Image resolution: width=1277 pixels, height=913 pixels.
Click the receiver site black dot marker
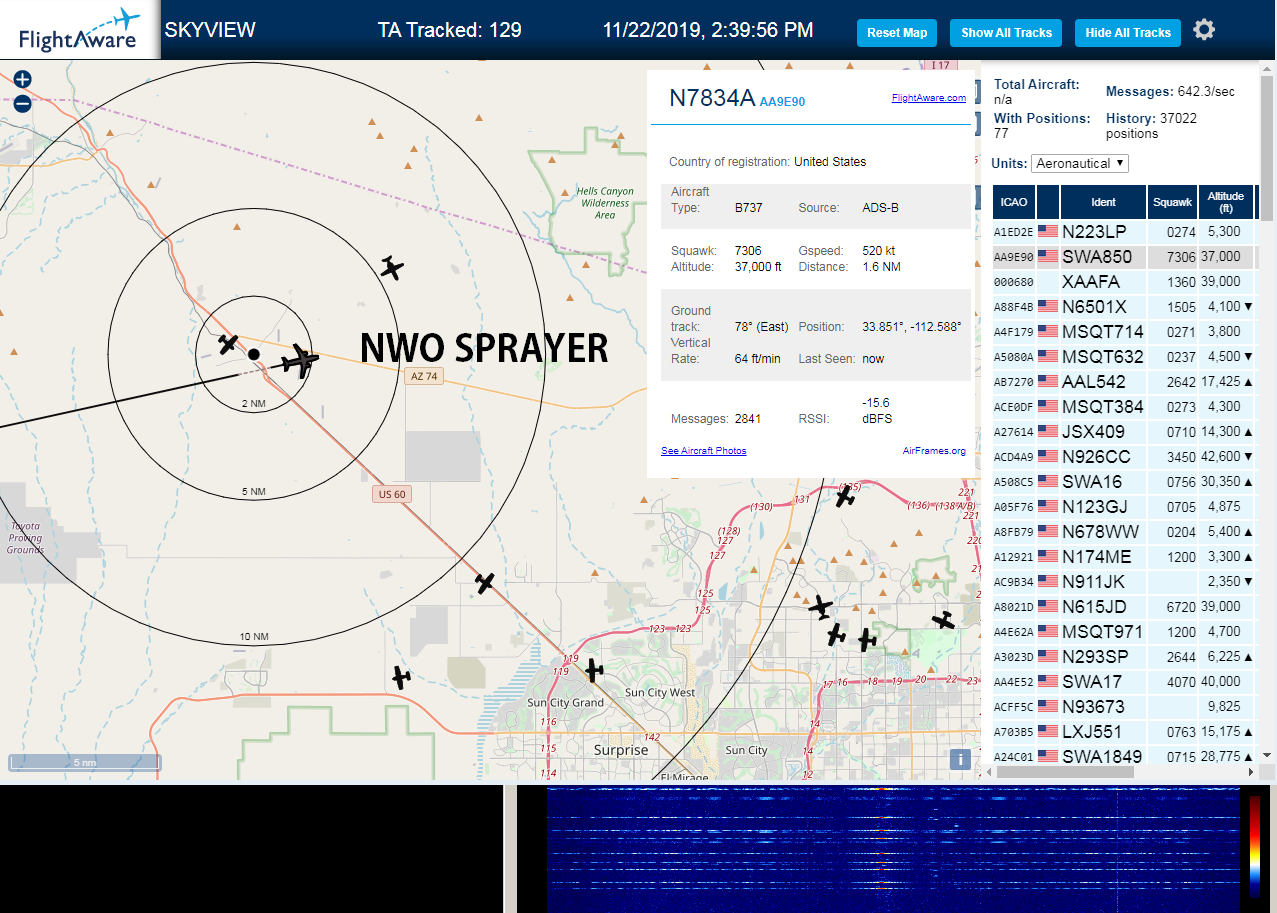[x=254, y=354]
